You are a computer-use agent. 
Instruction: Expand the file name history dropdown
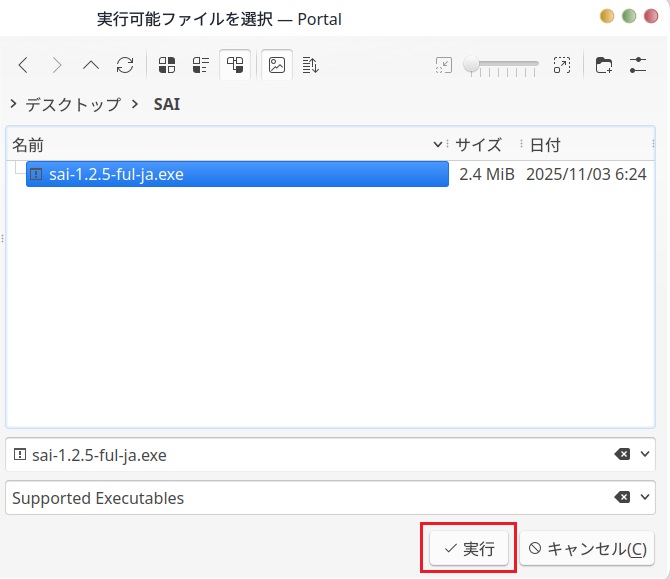(x=645, y=454)
